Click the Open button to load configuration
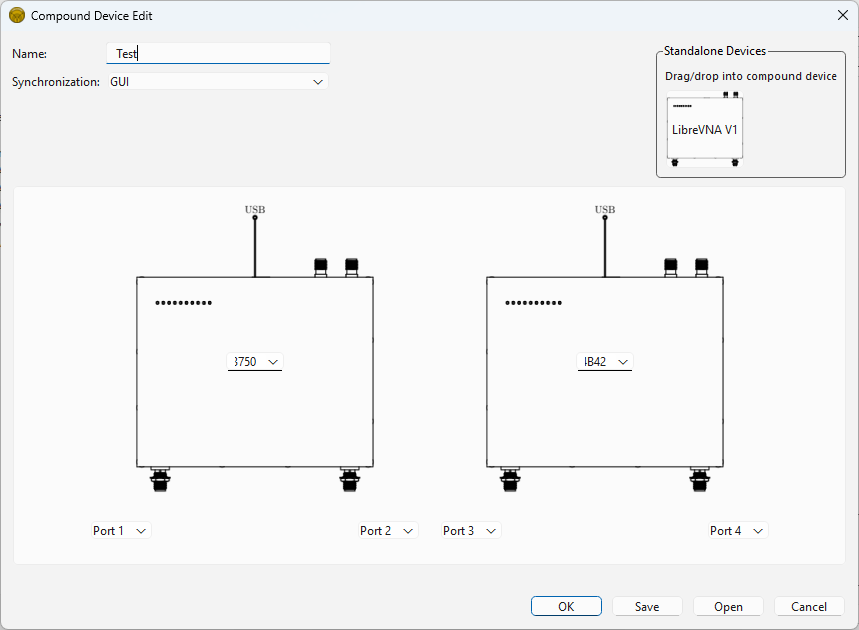Image resolution: width=859 pixels, height=630 pixels. (728, 606)
